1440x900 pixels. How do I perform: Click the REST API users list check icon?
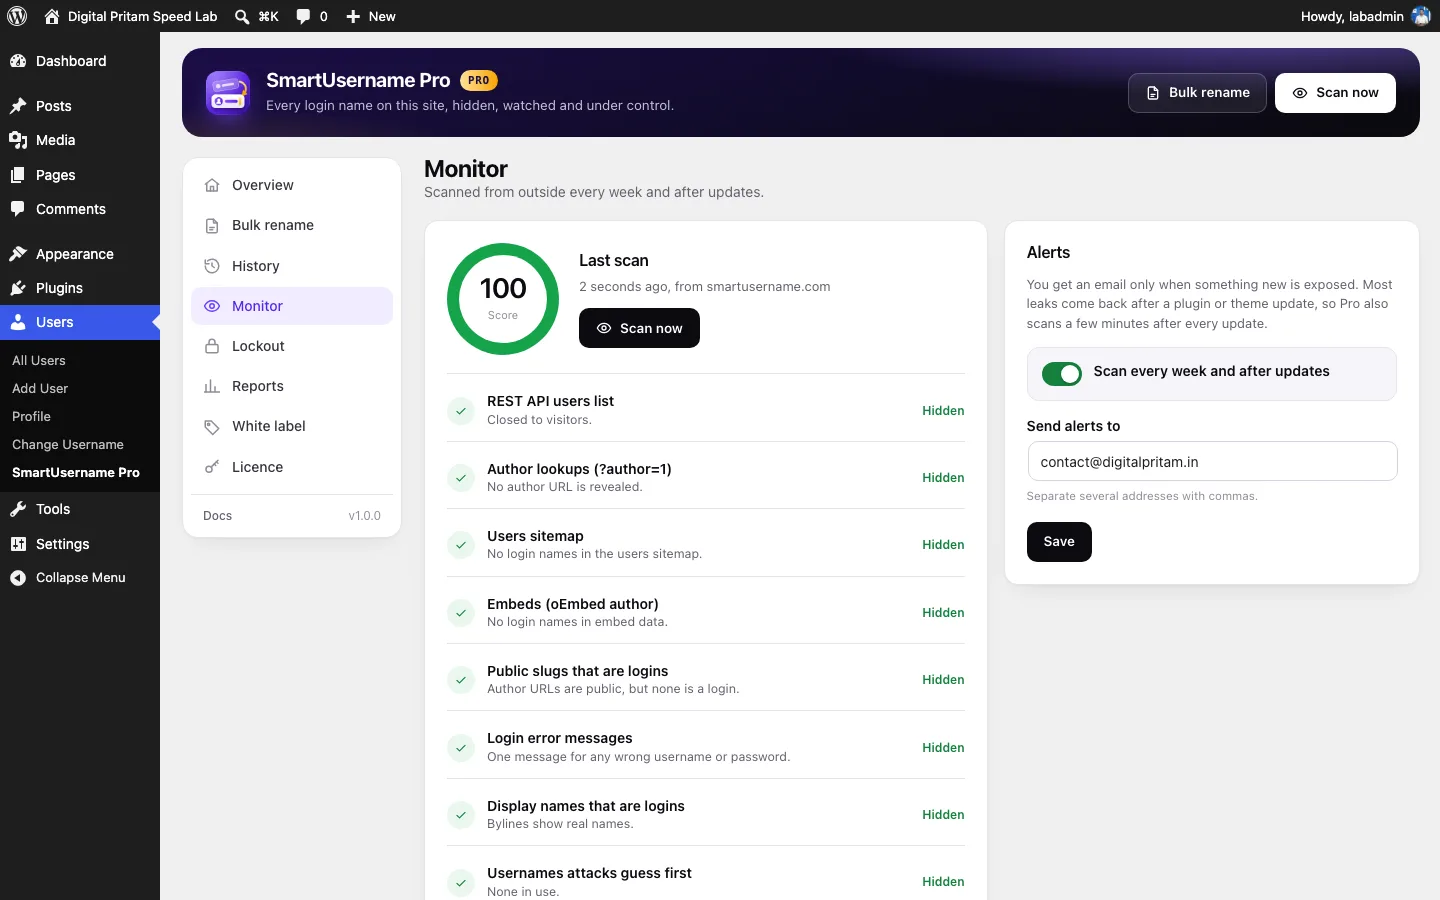tap(461, 411)
